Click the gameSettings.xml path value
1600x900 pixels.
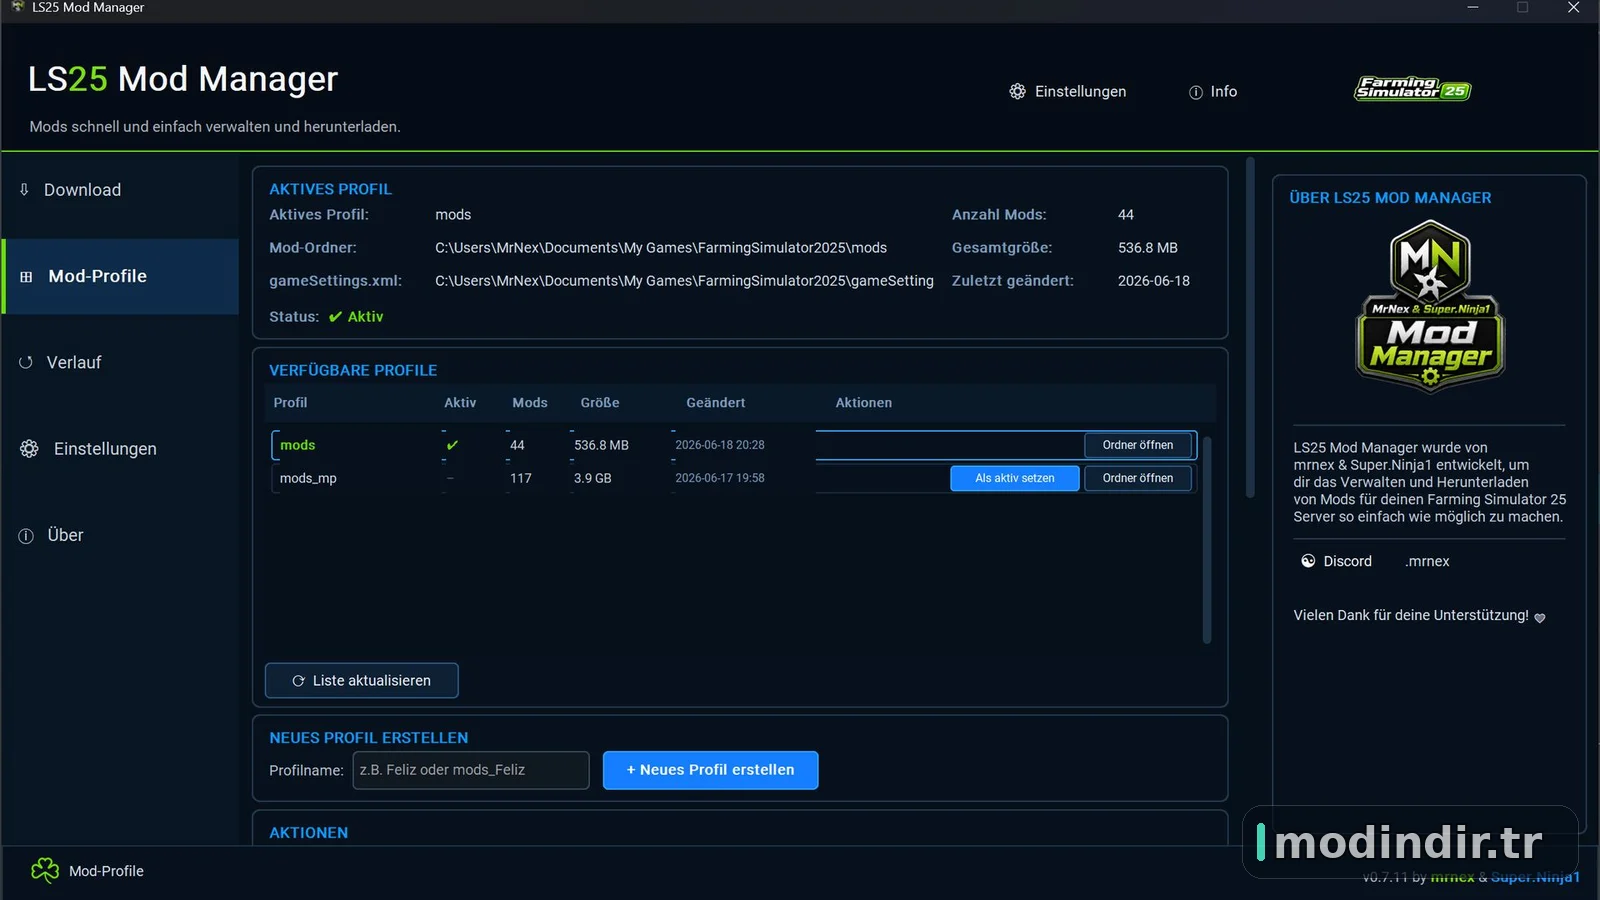coord(684,281)
